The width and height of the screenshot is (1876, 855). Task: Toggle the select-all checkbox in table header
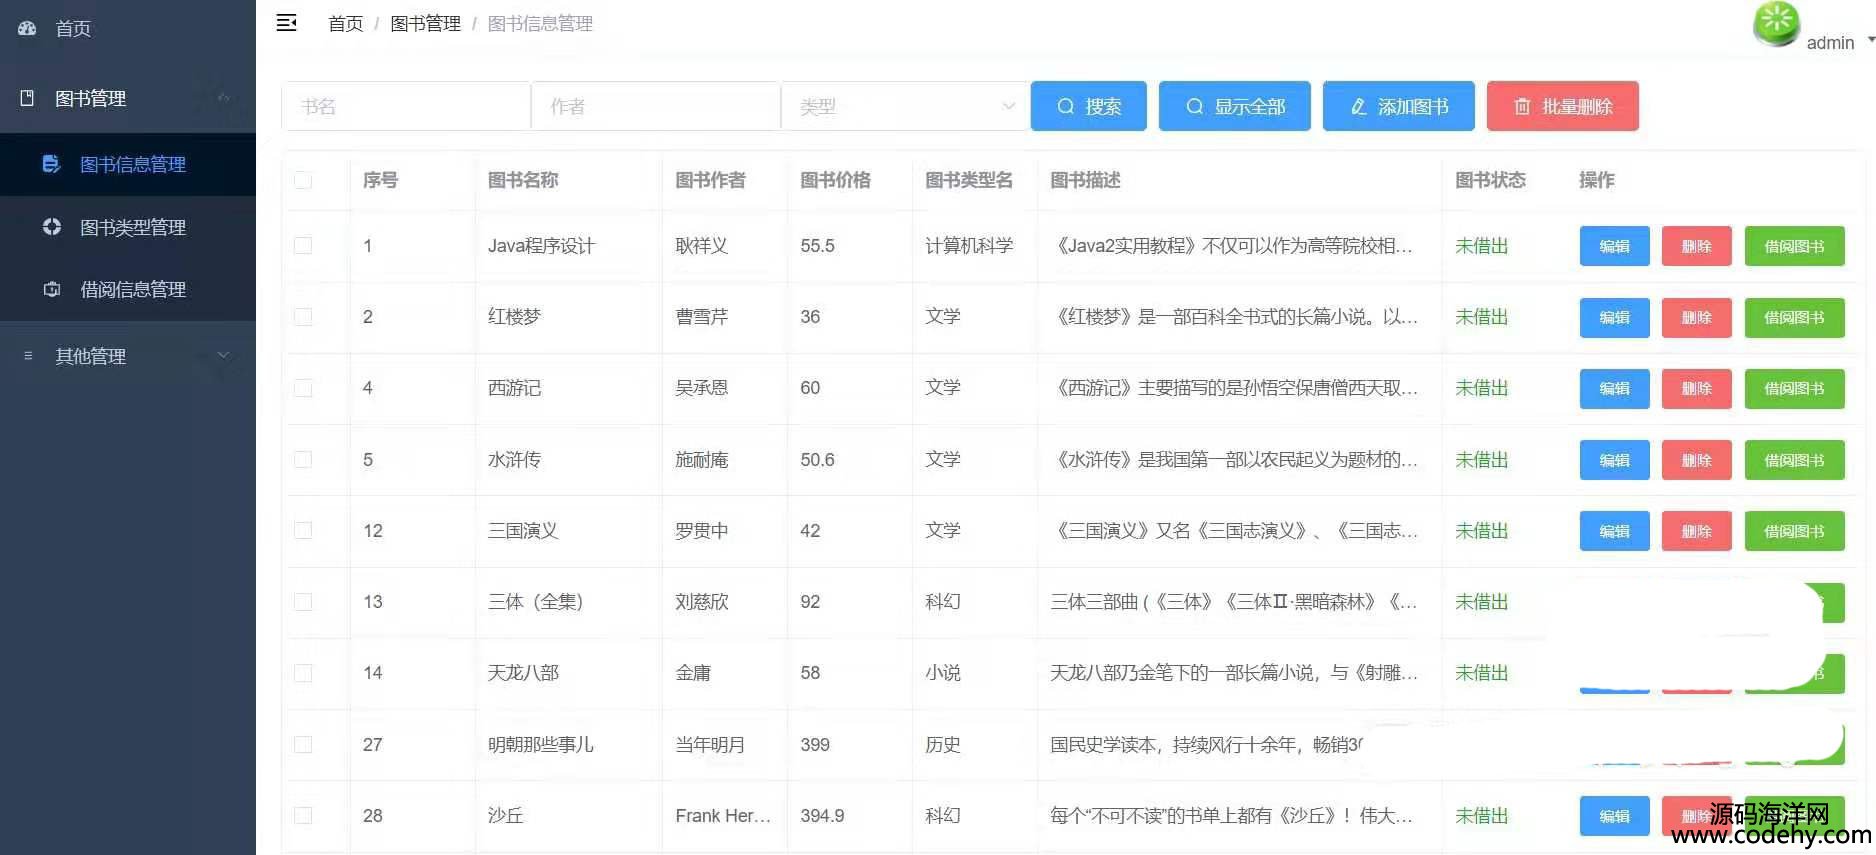point(303,180)
